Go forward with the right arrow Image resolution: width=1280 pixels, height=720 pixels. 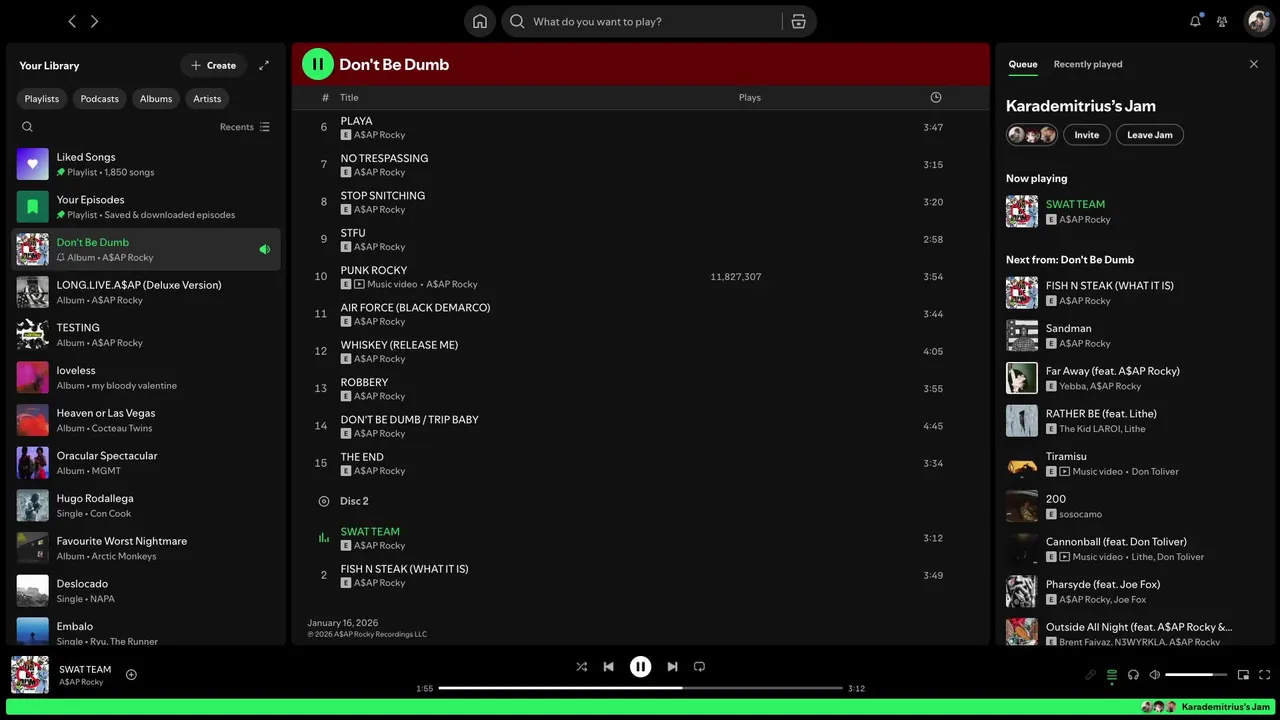tap(95, 21)
